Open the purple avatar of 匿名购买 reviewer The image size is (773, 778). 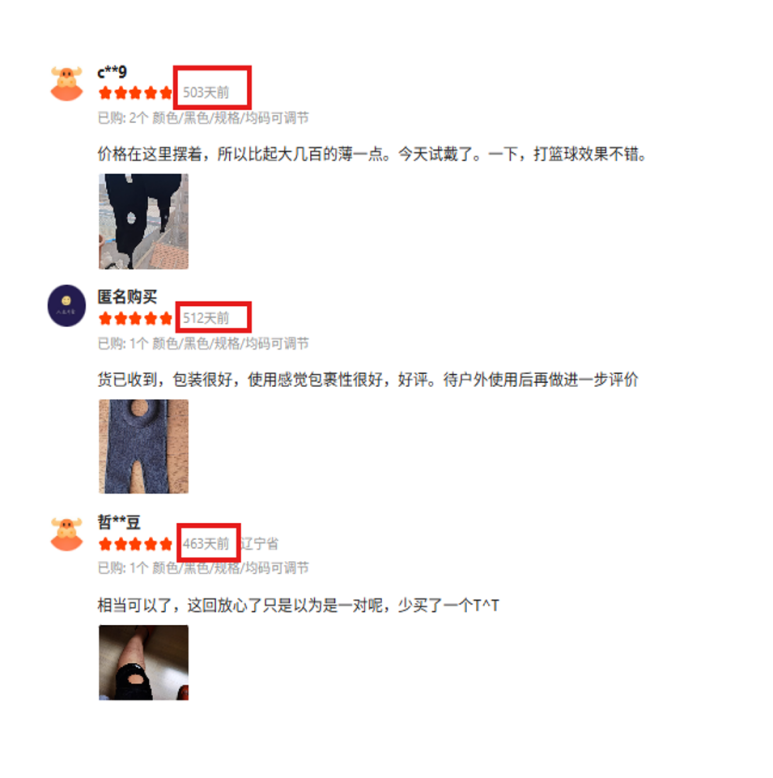pyautogui.click(x=66, y=306)
